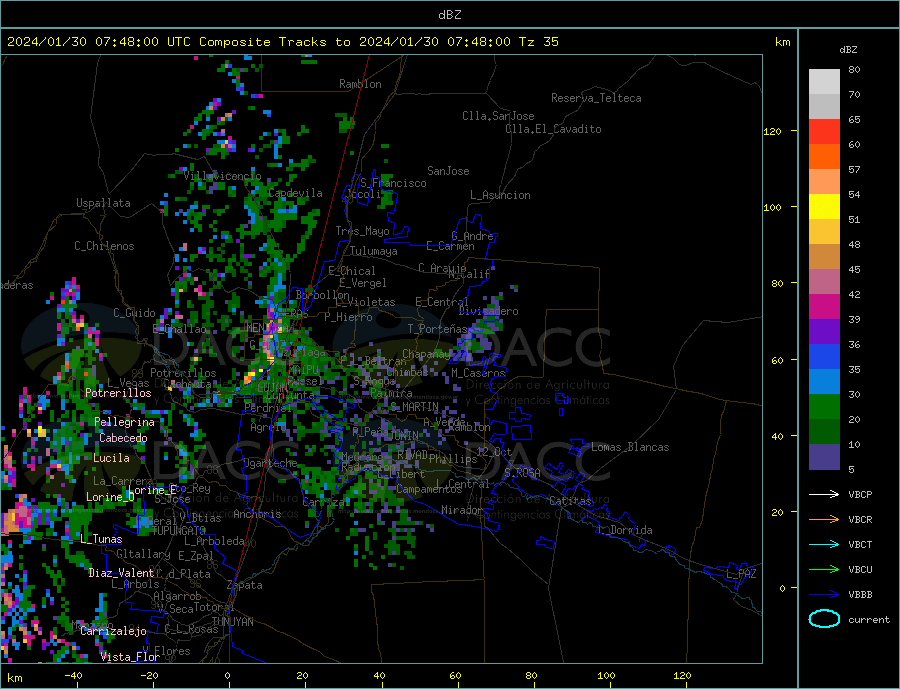The width and height of the screenshot is (900, 689).
Task: Click the Phillips map label
Action: click(453, 459)
